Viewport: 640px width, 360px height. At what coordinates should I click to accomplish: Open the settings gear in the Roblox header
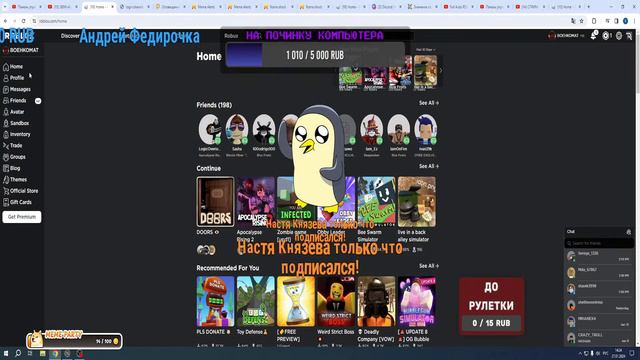pyautogui.click(x=619, y=36)
